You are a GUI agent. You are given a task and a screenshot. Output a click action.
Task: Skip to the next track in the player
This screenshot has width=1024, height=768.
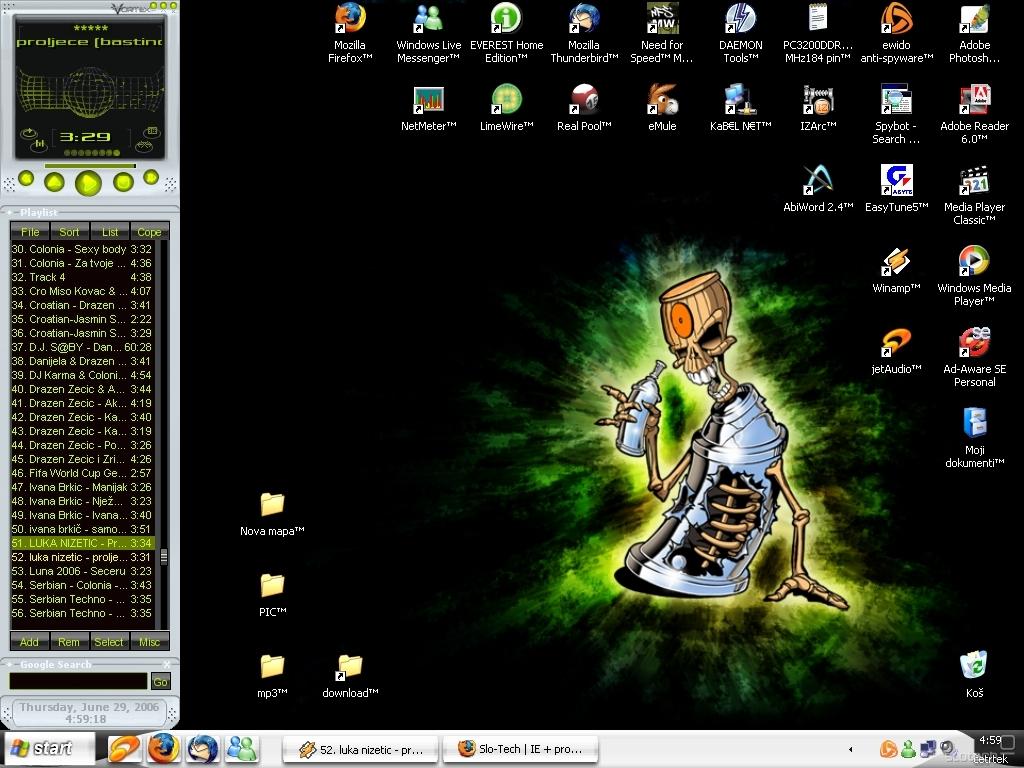[x=151, y=177]
